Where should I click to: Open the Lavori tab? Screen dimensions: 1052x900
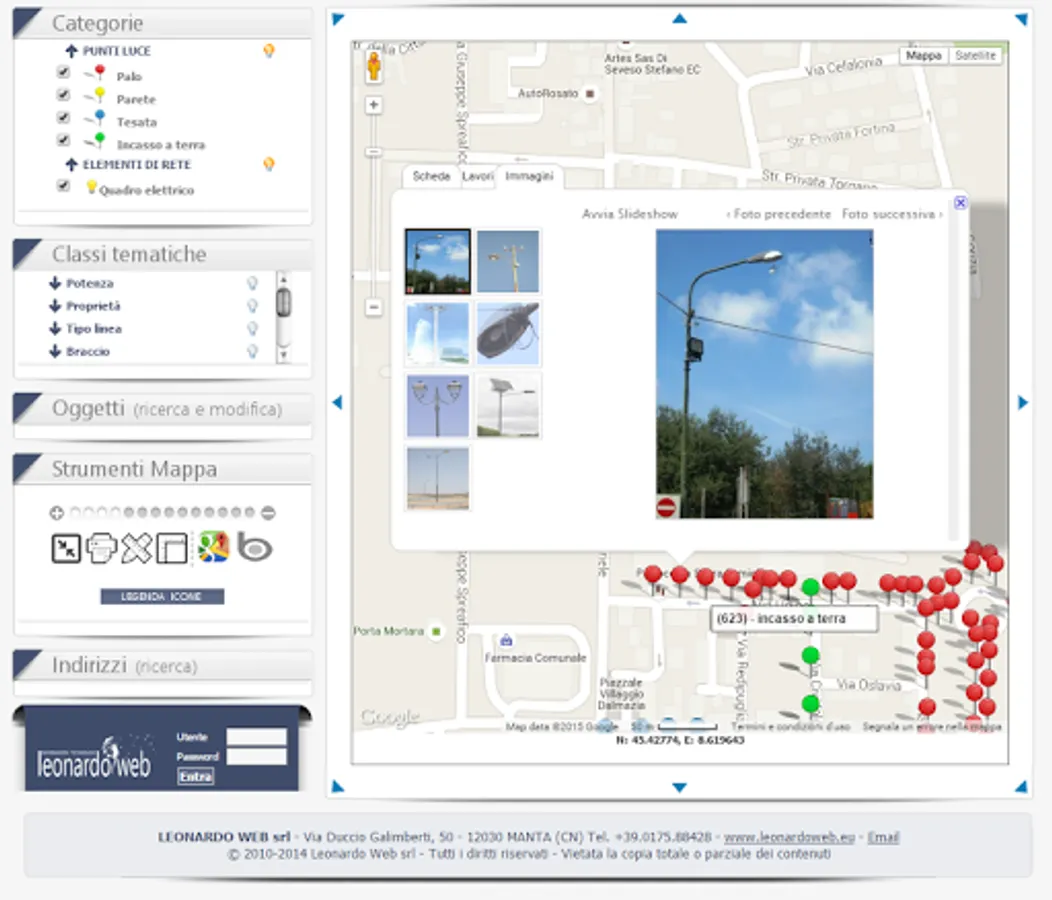click(x=478, y=177)
